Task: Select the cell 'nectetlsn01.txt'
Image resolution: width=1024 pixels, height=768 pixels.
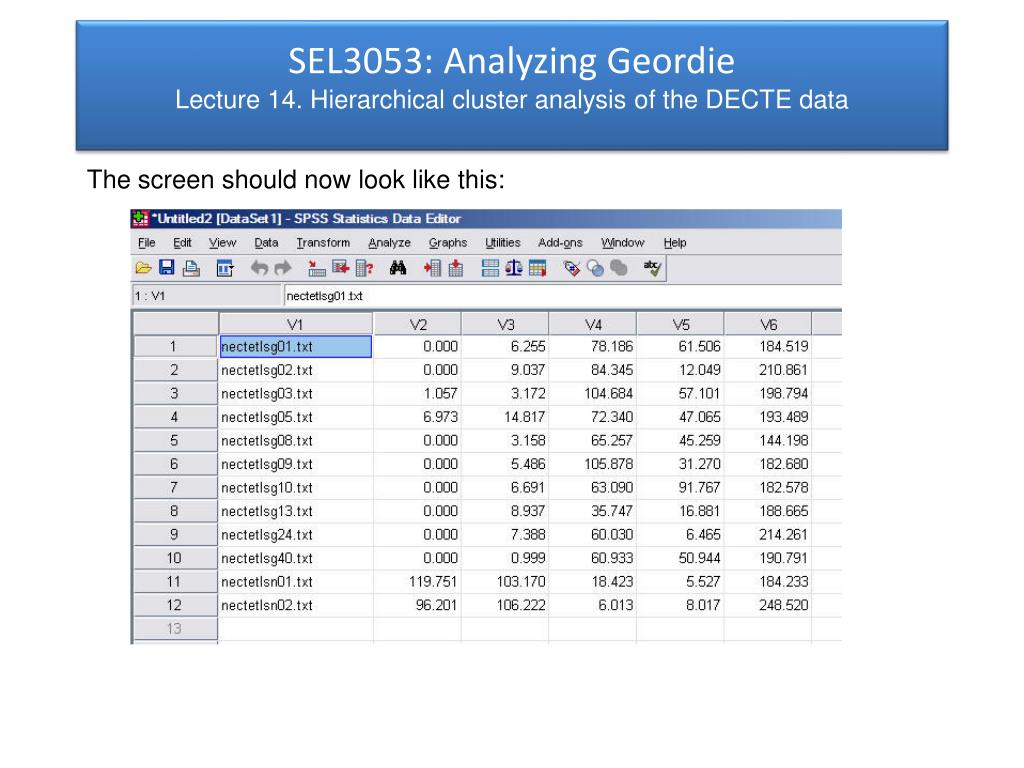Action: [x=296, y=582]
